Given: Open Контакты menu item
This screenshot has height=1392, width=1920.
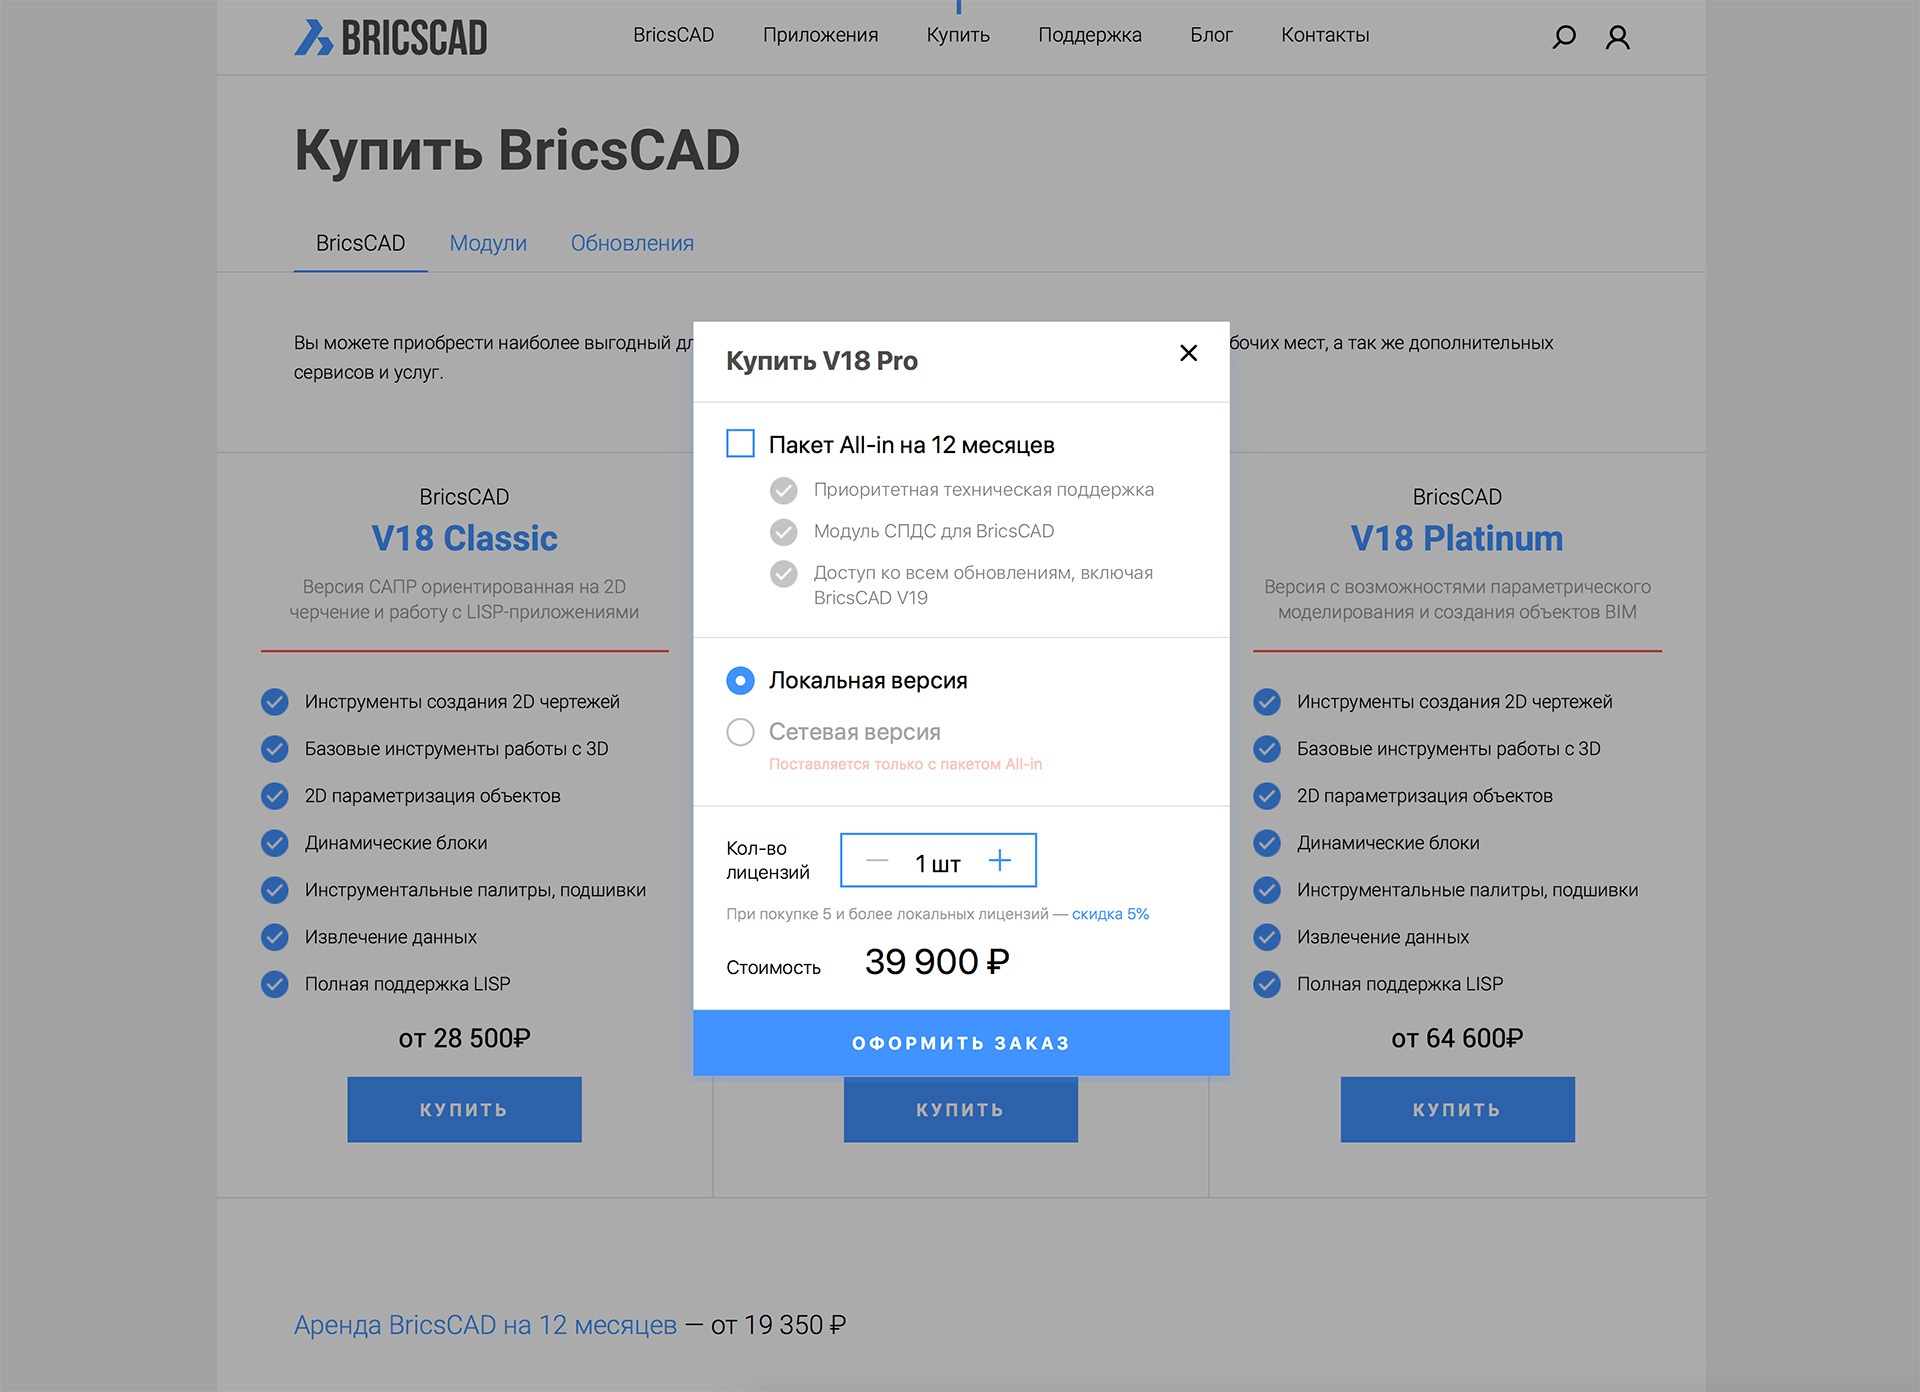Looking at the screenshot, I should 1325,35.
